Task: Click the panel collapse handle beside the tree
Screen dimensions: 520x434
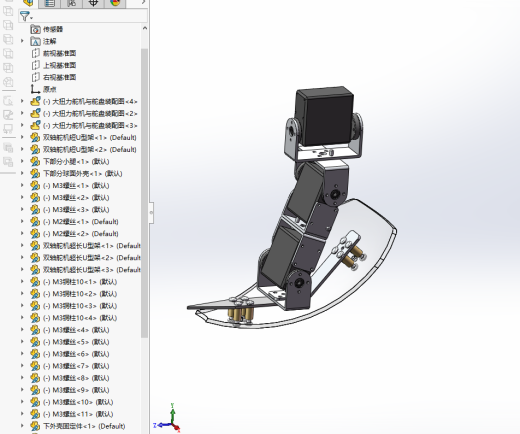Action: (151, 212)
